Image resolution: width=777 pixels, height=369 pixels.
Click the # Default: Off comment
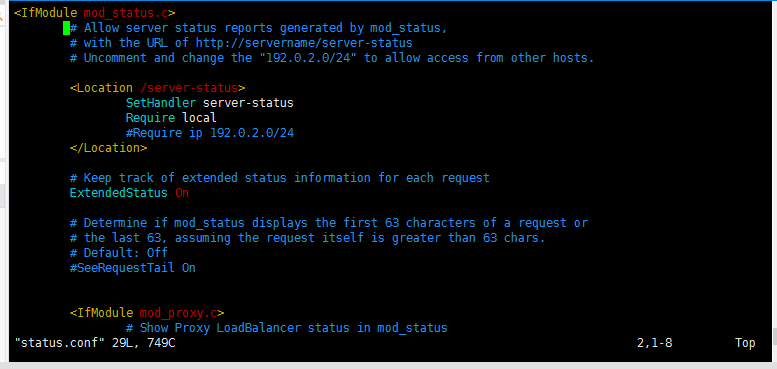click(118, 253)
